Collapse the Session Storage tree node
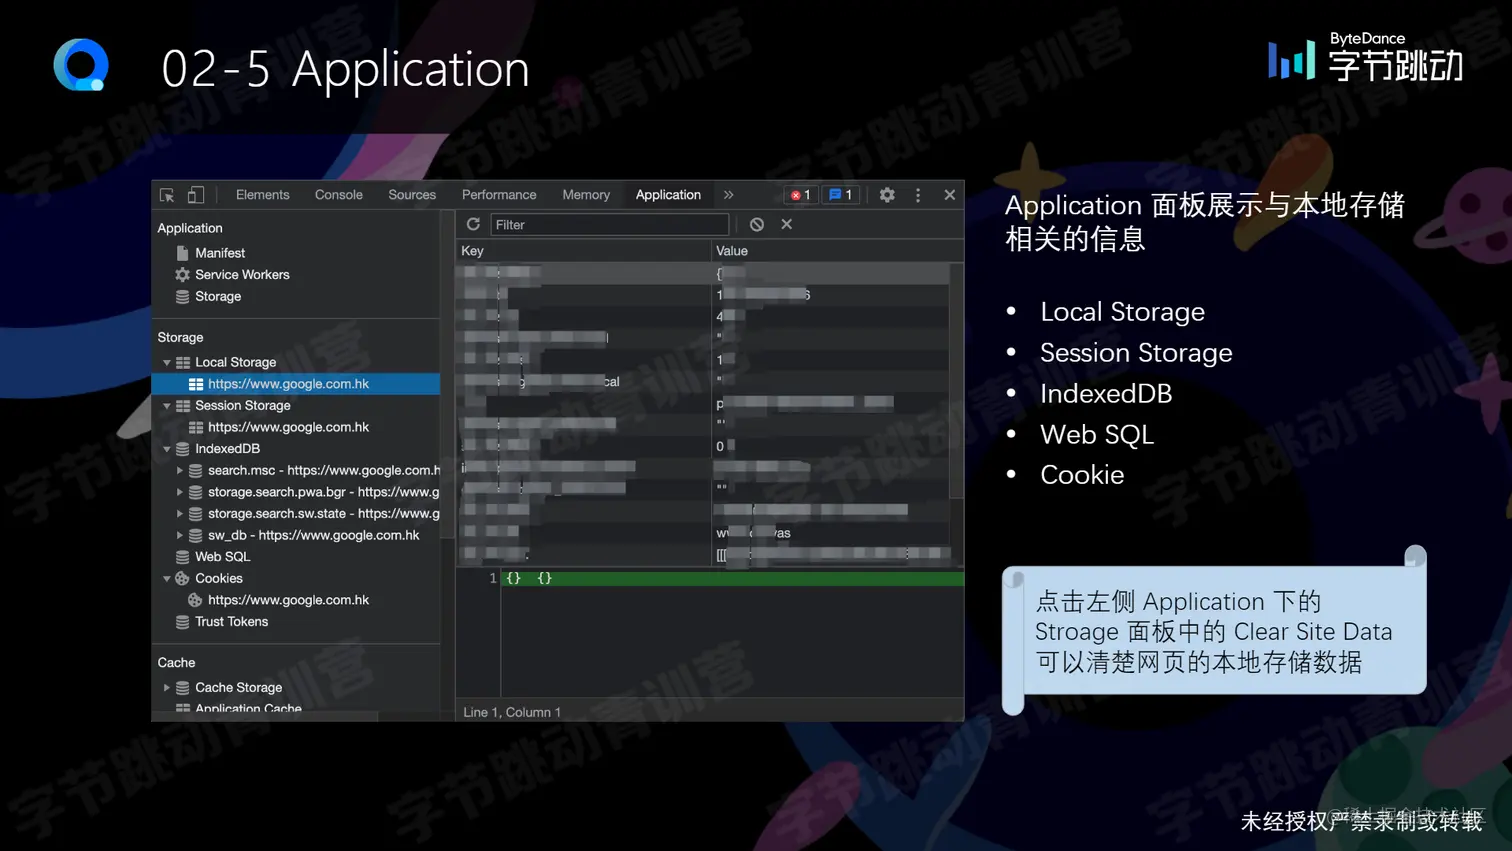1512x851 pixels. (x=167, y=406)
